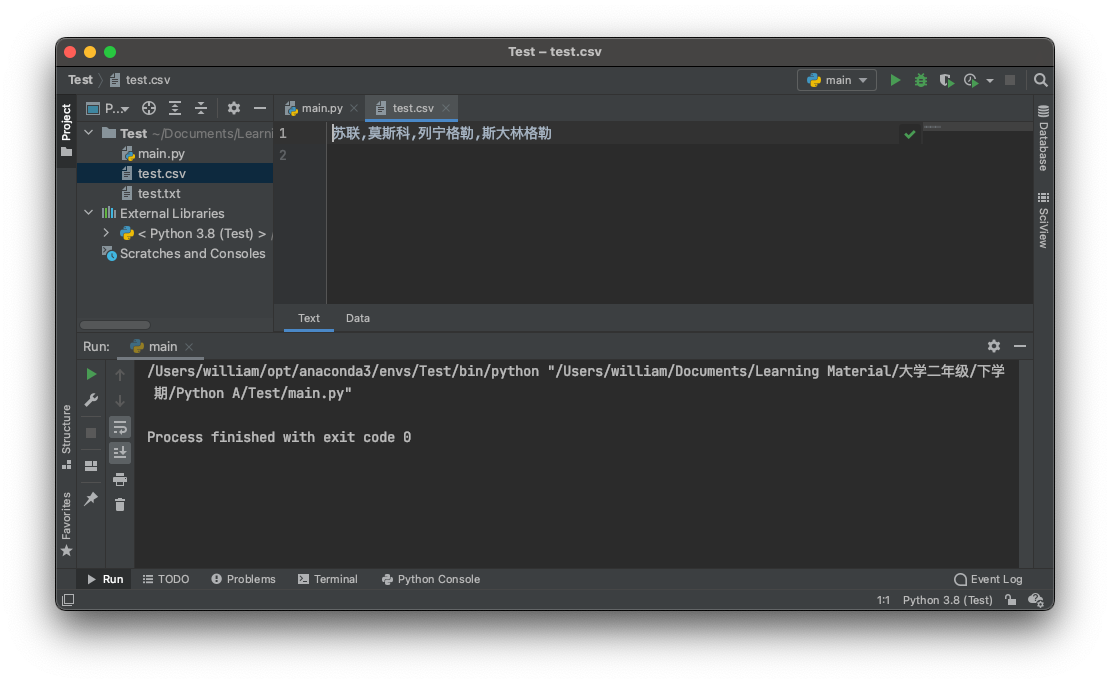The width and height of the screenshot is (1110, 684).
Task: Open the main run configuration dropdown
Action: [837, 80]
